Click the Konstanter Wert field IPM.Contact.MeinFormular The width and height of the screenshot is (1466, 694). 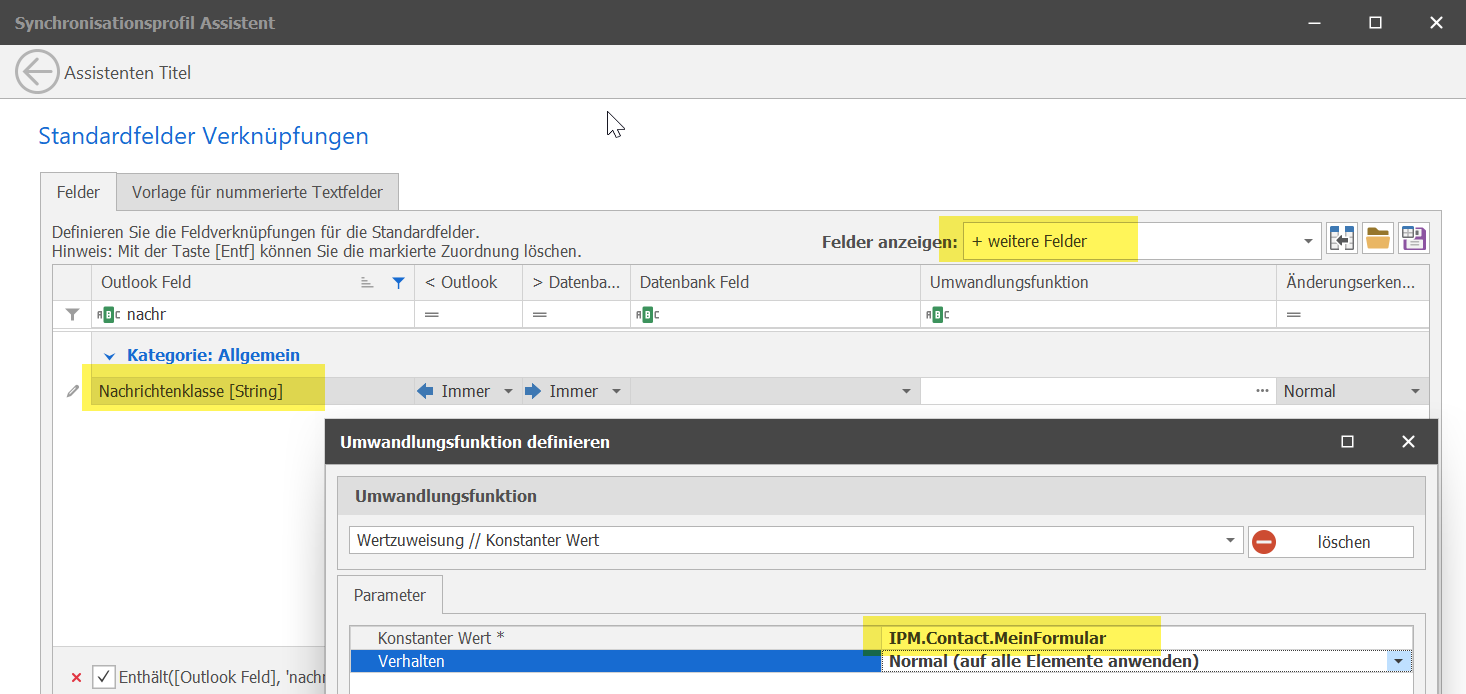pos(1145,638)
